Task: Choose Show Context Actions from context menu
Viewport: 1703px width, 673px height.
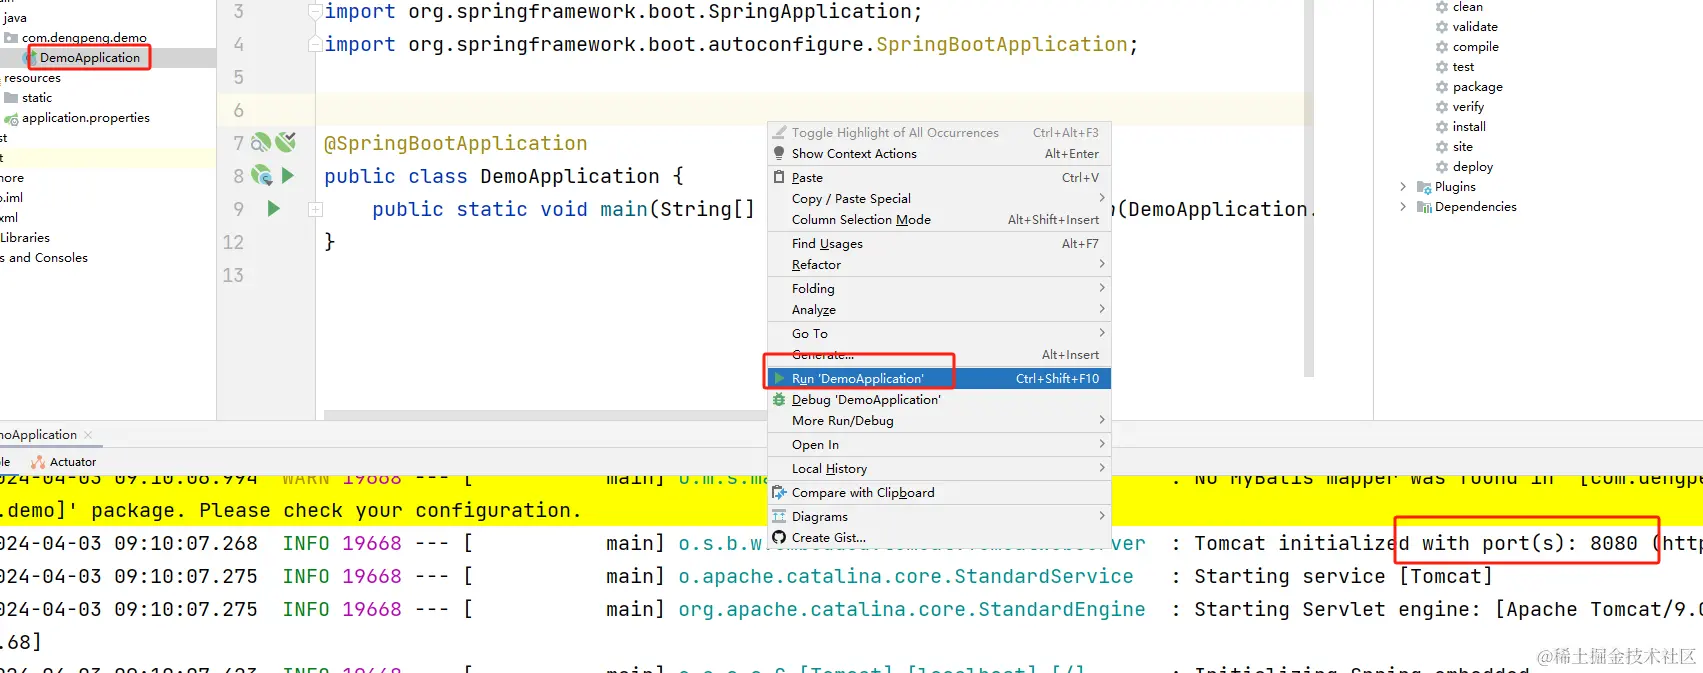Action: pos(939,154)
